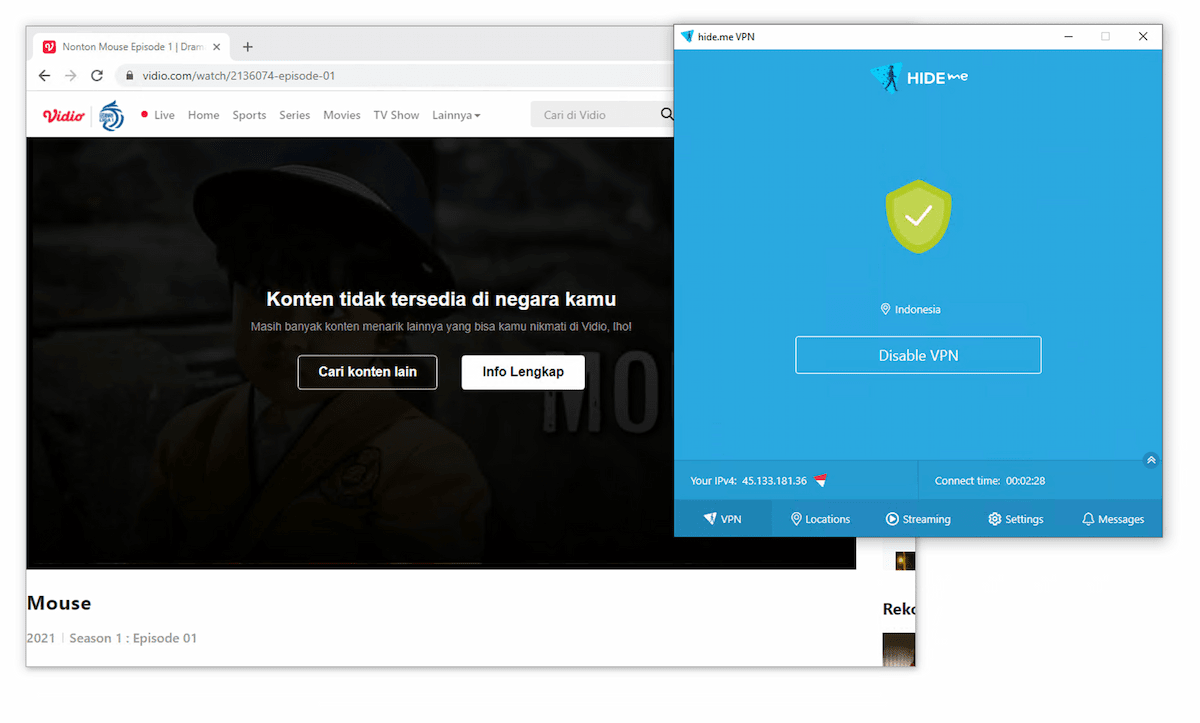Open the Sports menu item

pos(249,115)
